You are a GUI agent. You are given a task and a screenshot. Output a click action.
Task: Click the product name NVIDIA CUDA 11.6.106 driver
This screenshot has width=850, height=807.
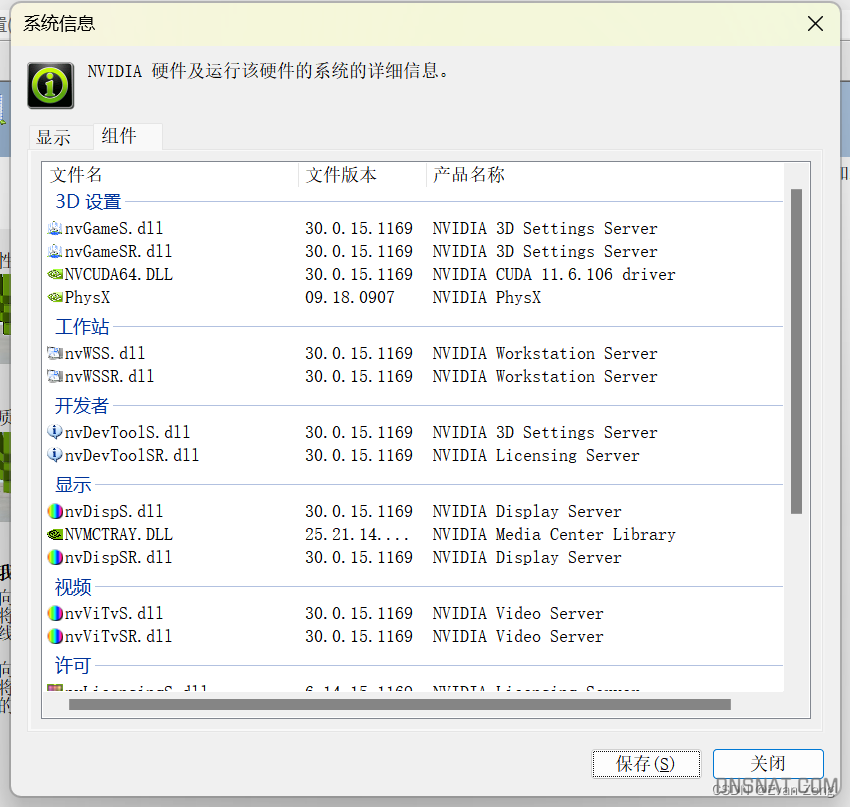click(x=554, y=274)
